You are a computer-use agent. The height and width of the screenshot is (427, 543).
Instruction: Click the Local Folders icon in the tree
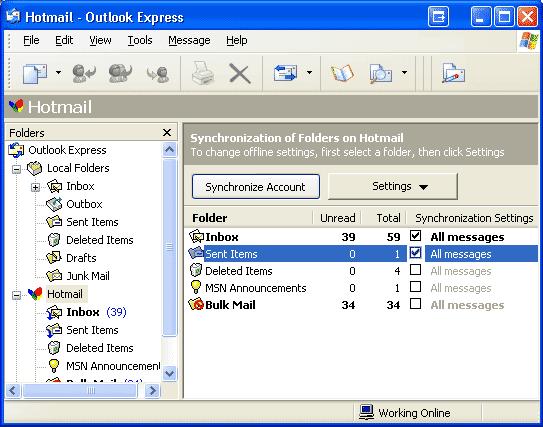(x=35, y=168)
